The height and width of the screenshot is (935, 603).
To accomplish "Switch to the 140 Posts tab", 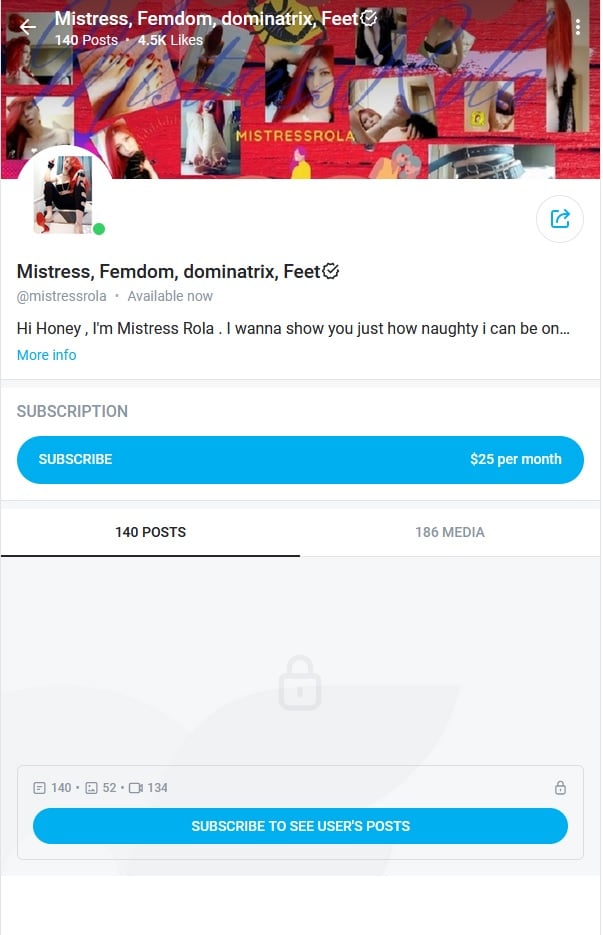I will [150, 532].
